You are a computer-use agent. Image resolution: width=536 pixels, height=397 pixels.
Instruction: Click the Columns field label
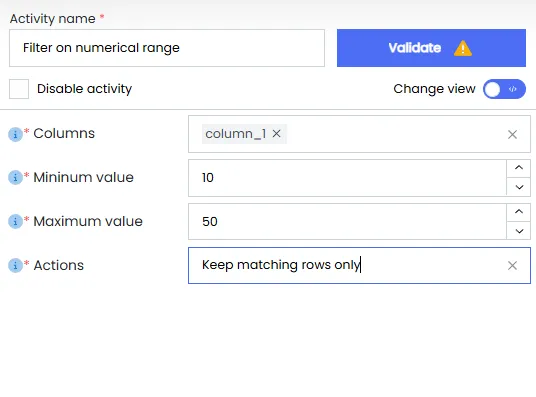(64, 133)
